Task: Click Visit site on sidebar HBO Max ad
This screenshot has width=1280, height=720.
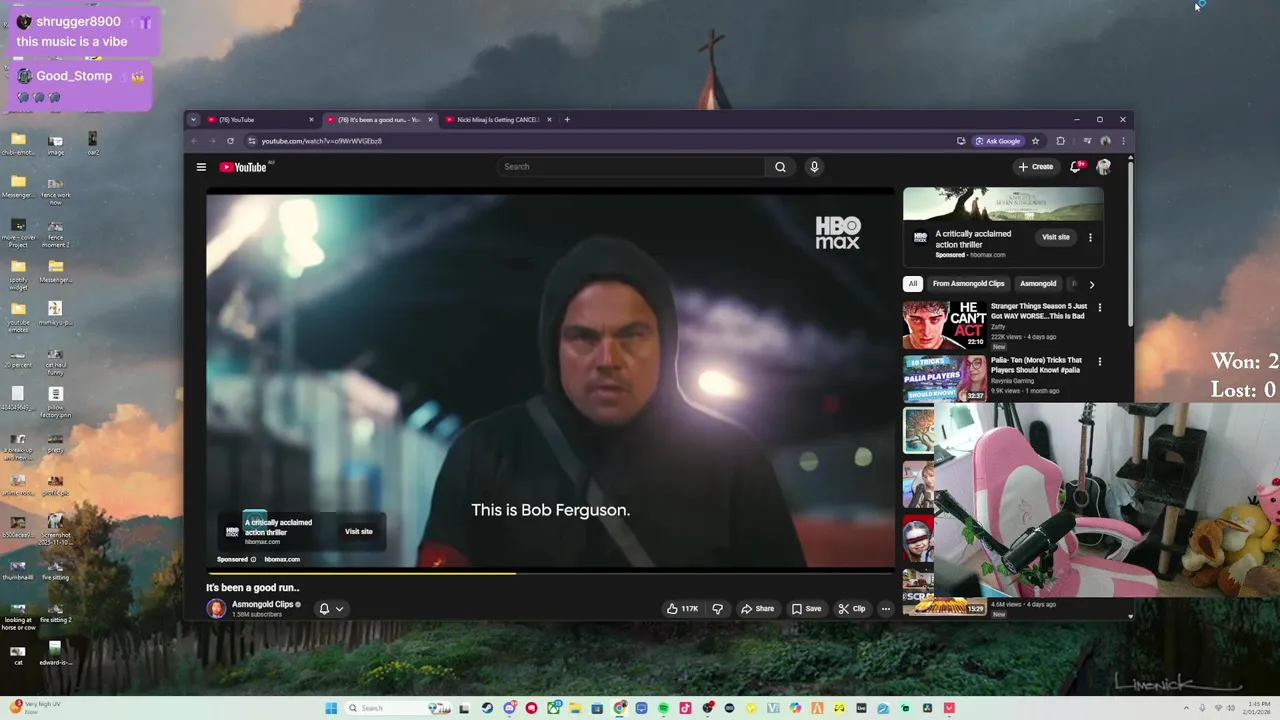Action: tap(1056, 237)
